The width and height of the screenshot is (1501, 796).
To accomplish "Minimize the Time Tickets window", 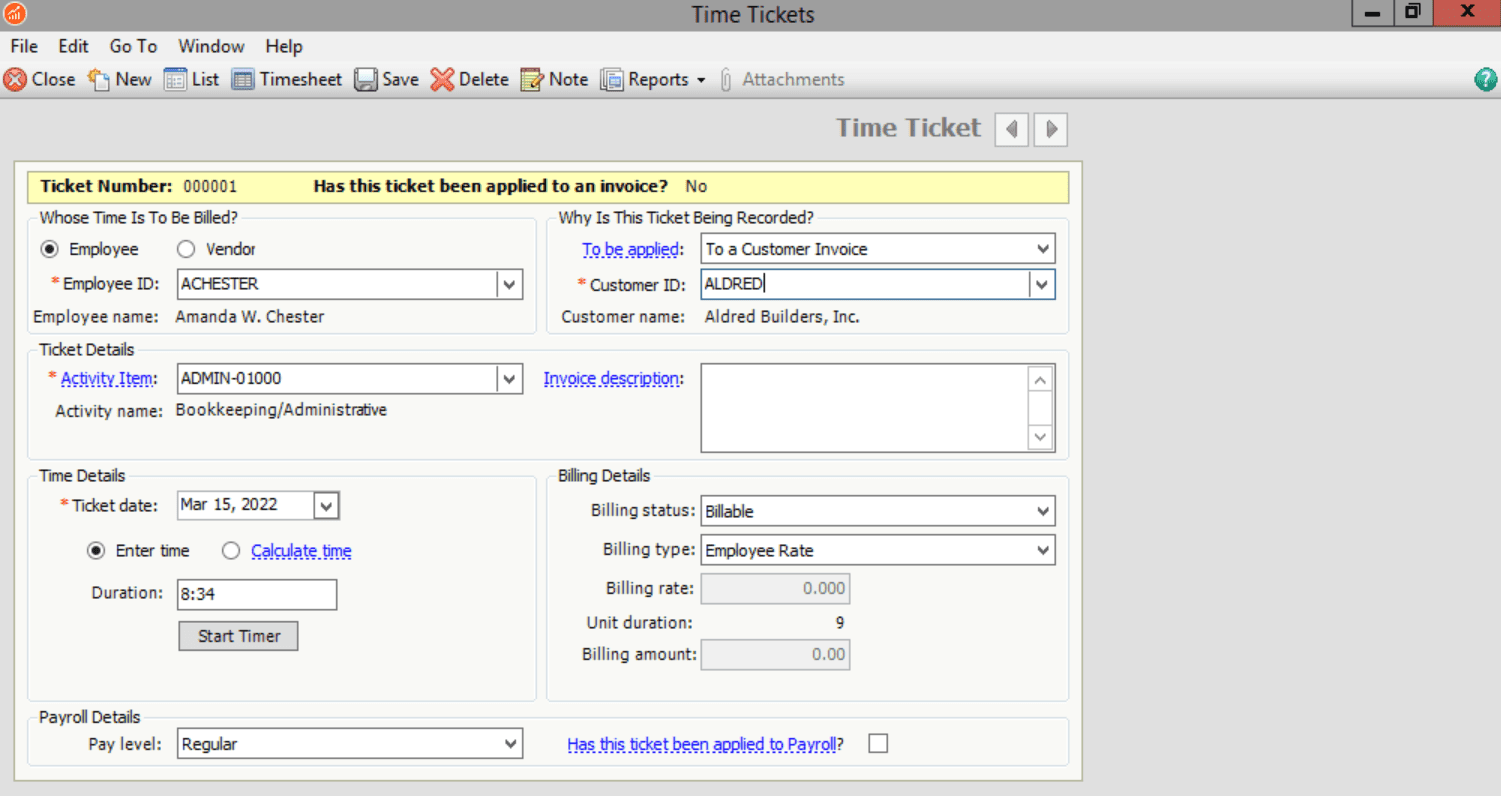I will click(x=1373, y=12).
